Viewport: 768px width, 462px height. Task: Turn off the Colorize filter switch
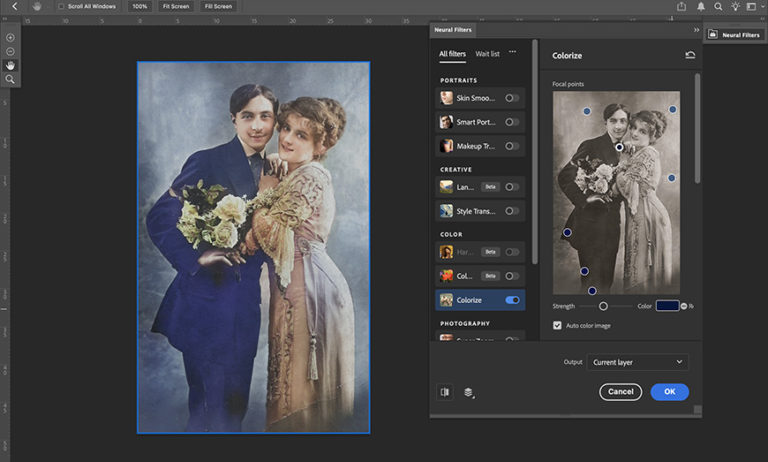coord(512,300)
